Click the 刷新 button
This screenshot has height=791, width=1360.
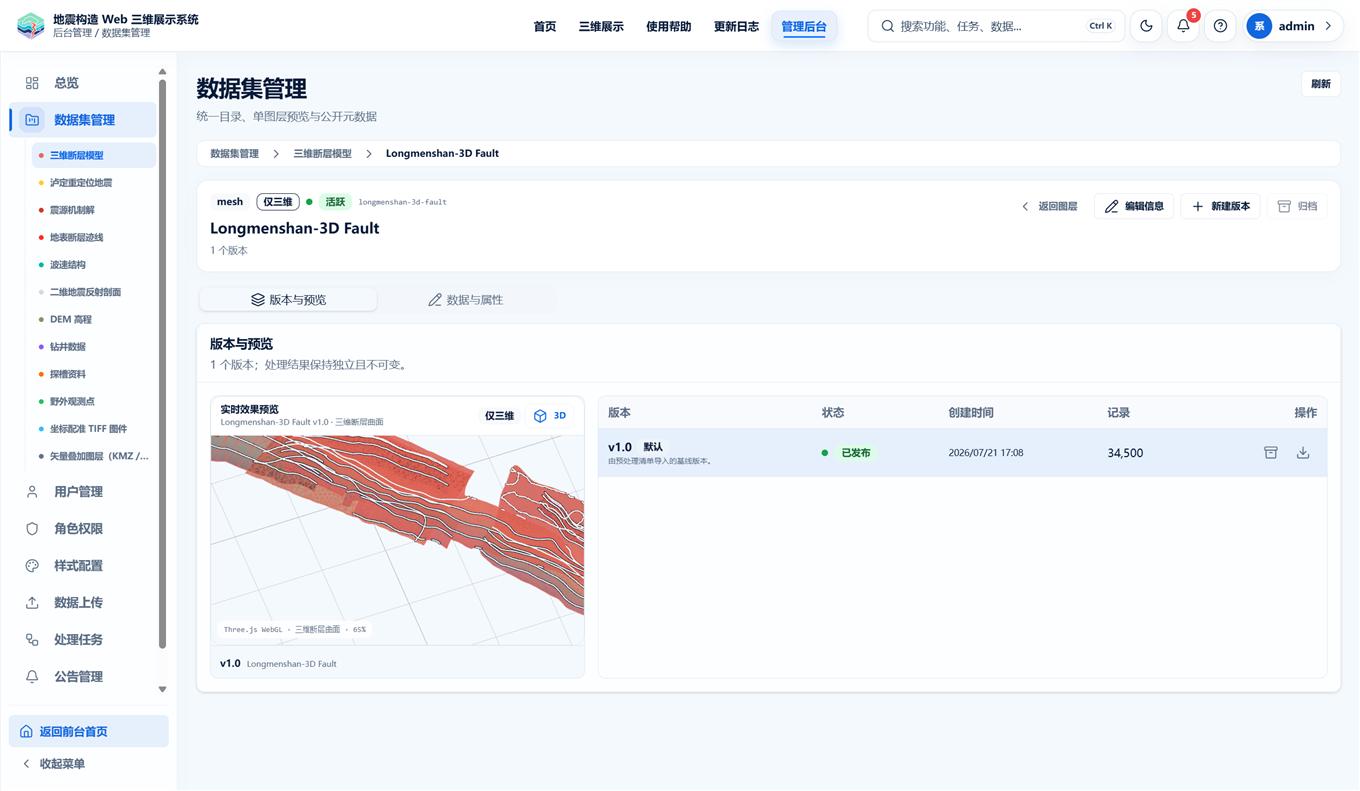1320,84
